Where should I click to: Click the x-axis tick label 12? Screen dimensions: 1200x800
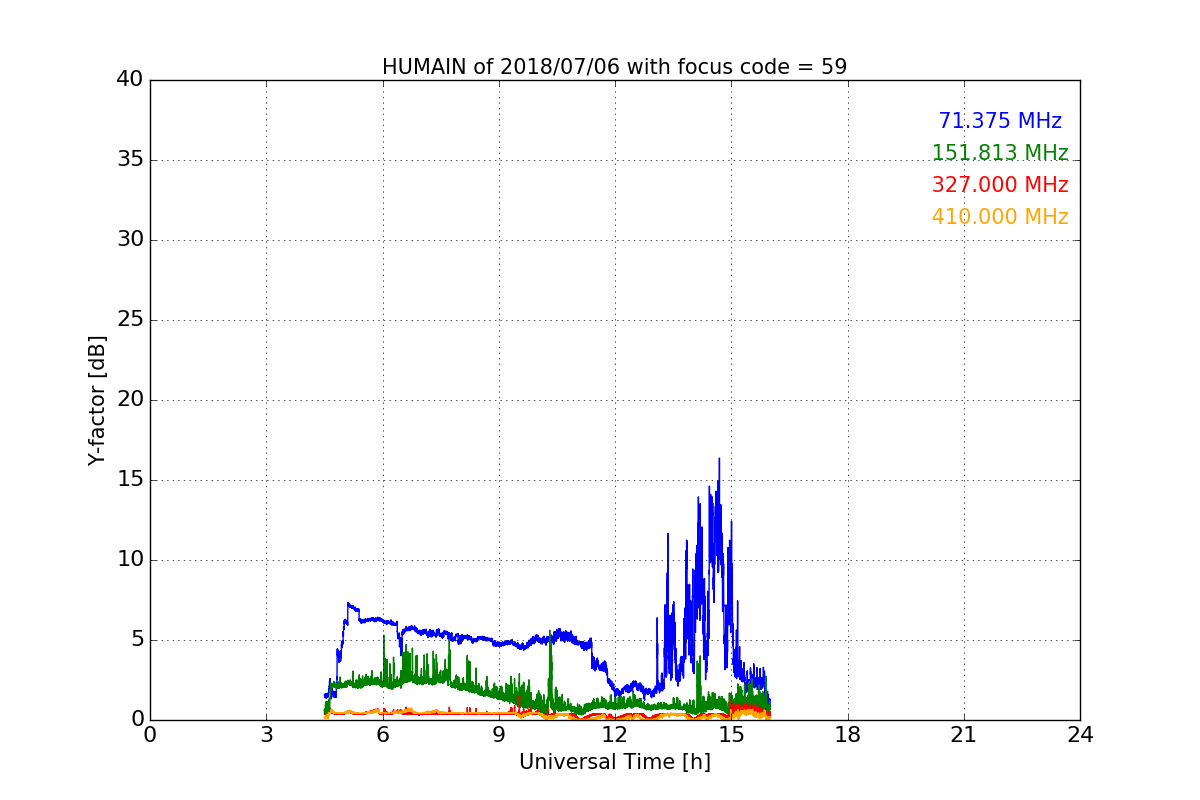pos(615,735)
